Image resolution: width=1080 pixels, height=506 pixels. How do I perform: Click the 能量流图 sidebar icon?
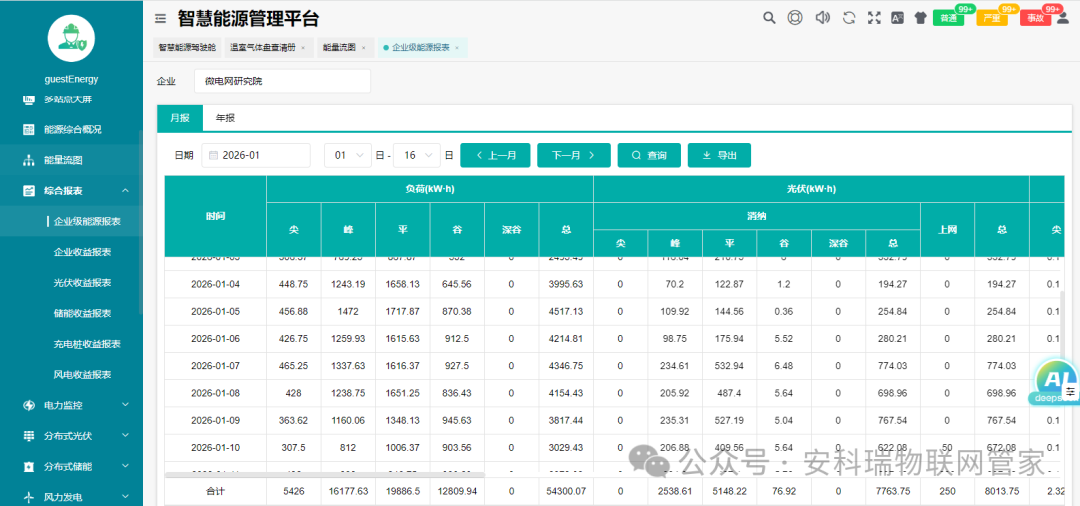(28, 160)
